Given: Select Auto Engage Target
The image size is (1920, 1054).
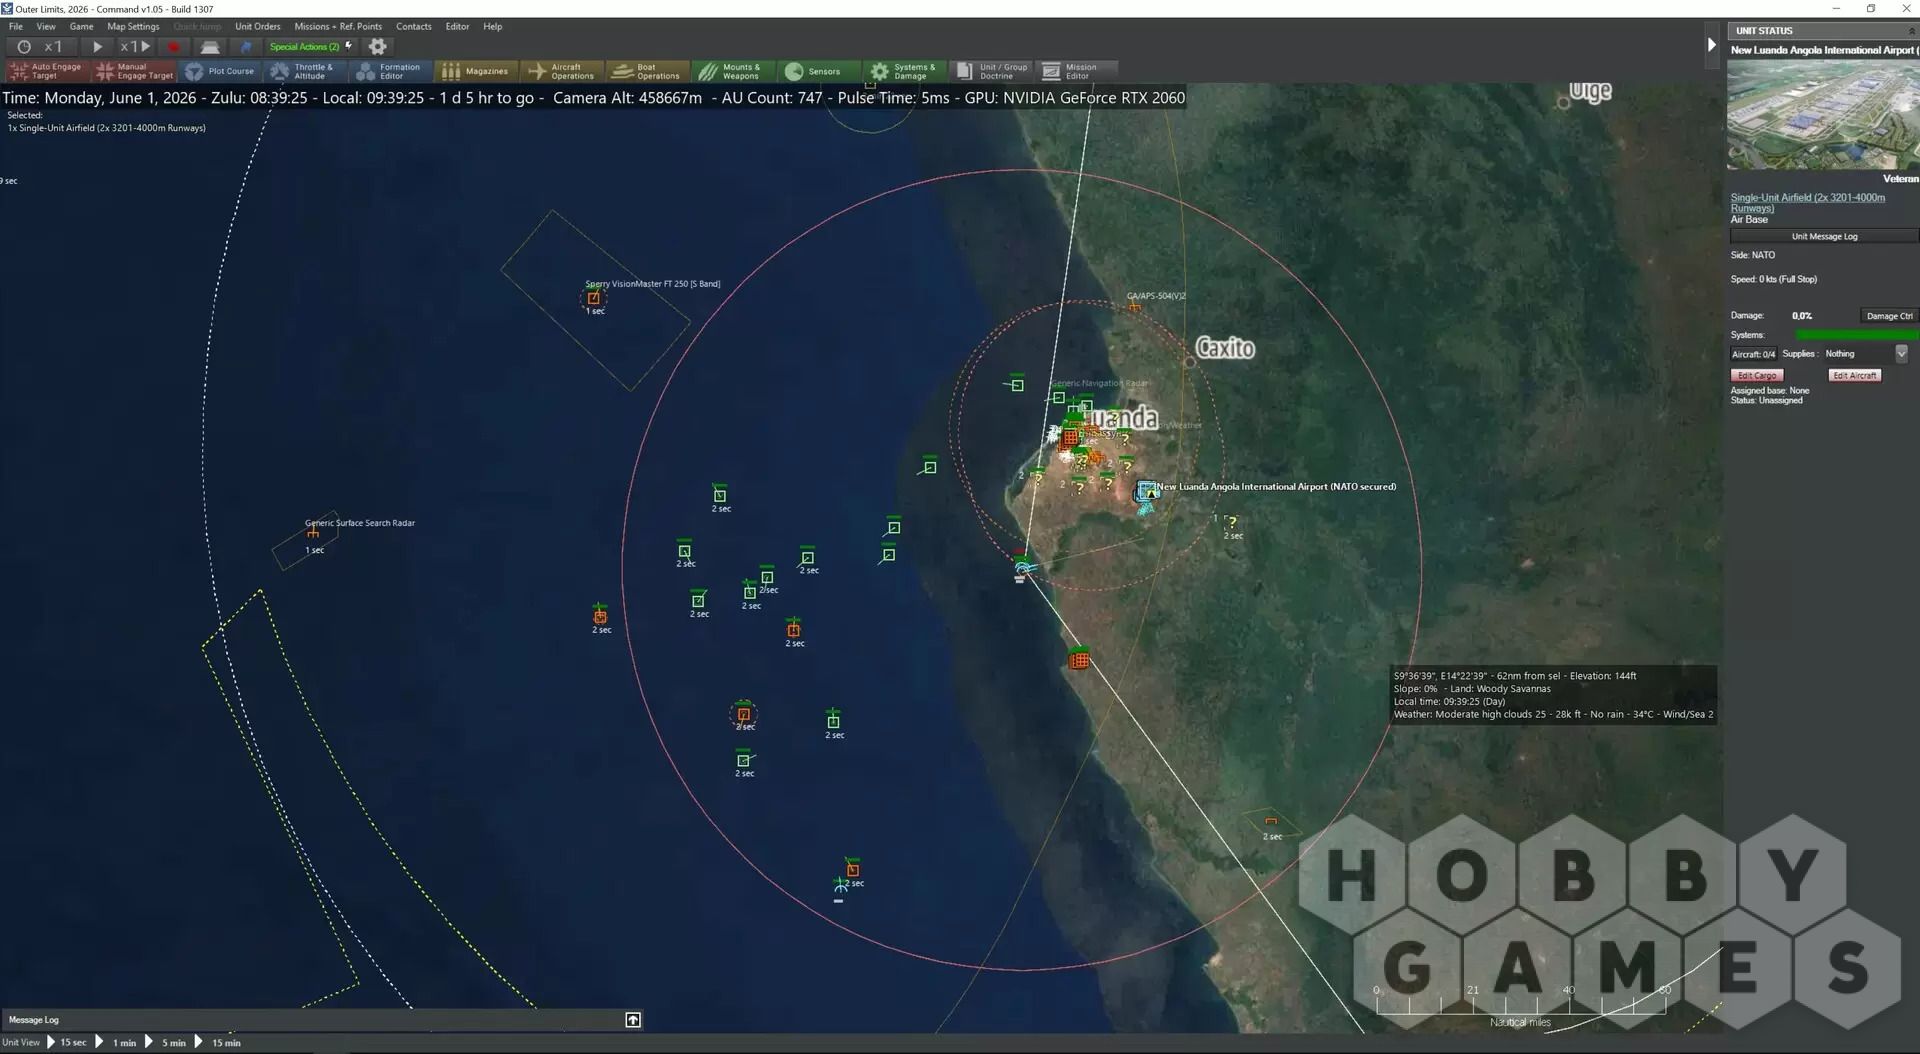Looking at the screenshot, I should pyautogui.click(x=47, y=71).
